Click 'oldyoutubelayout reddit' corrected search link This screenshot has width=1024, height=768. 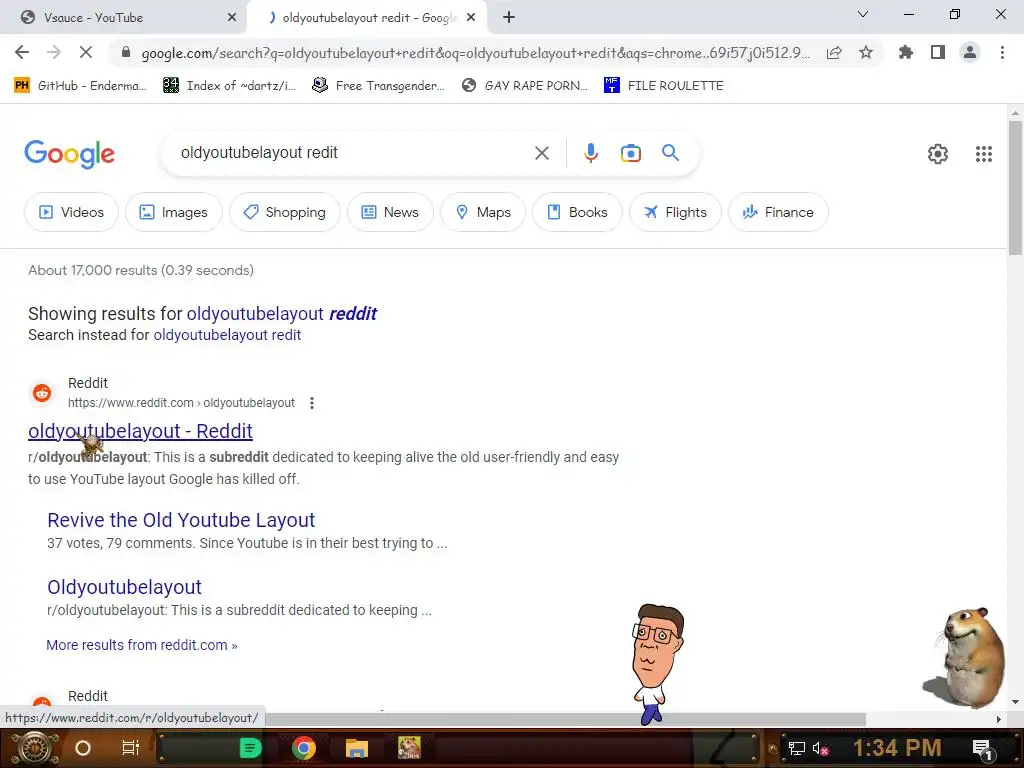point(281,313)
